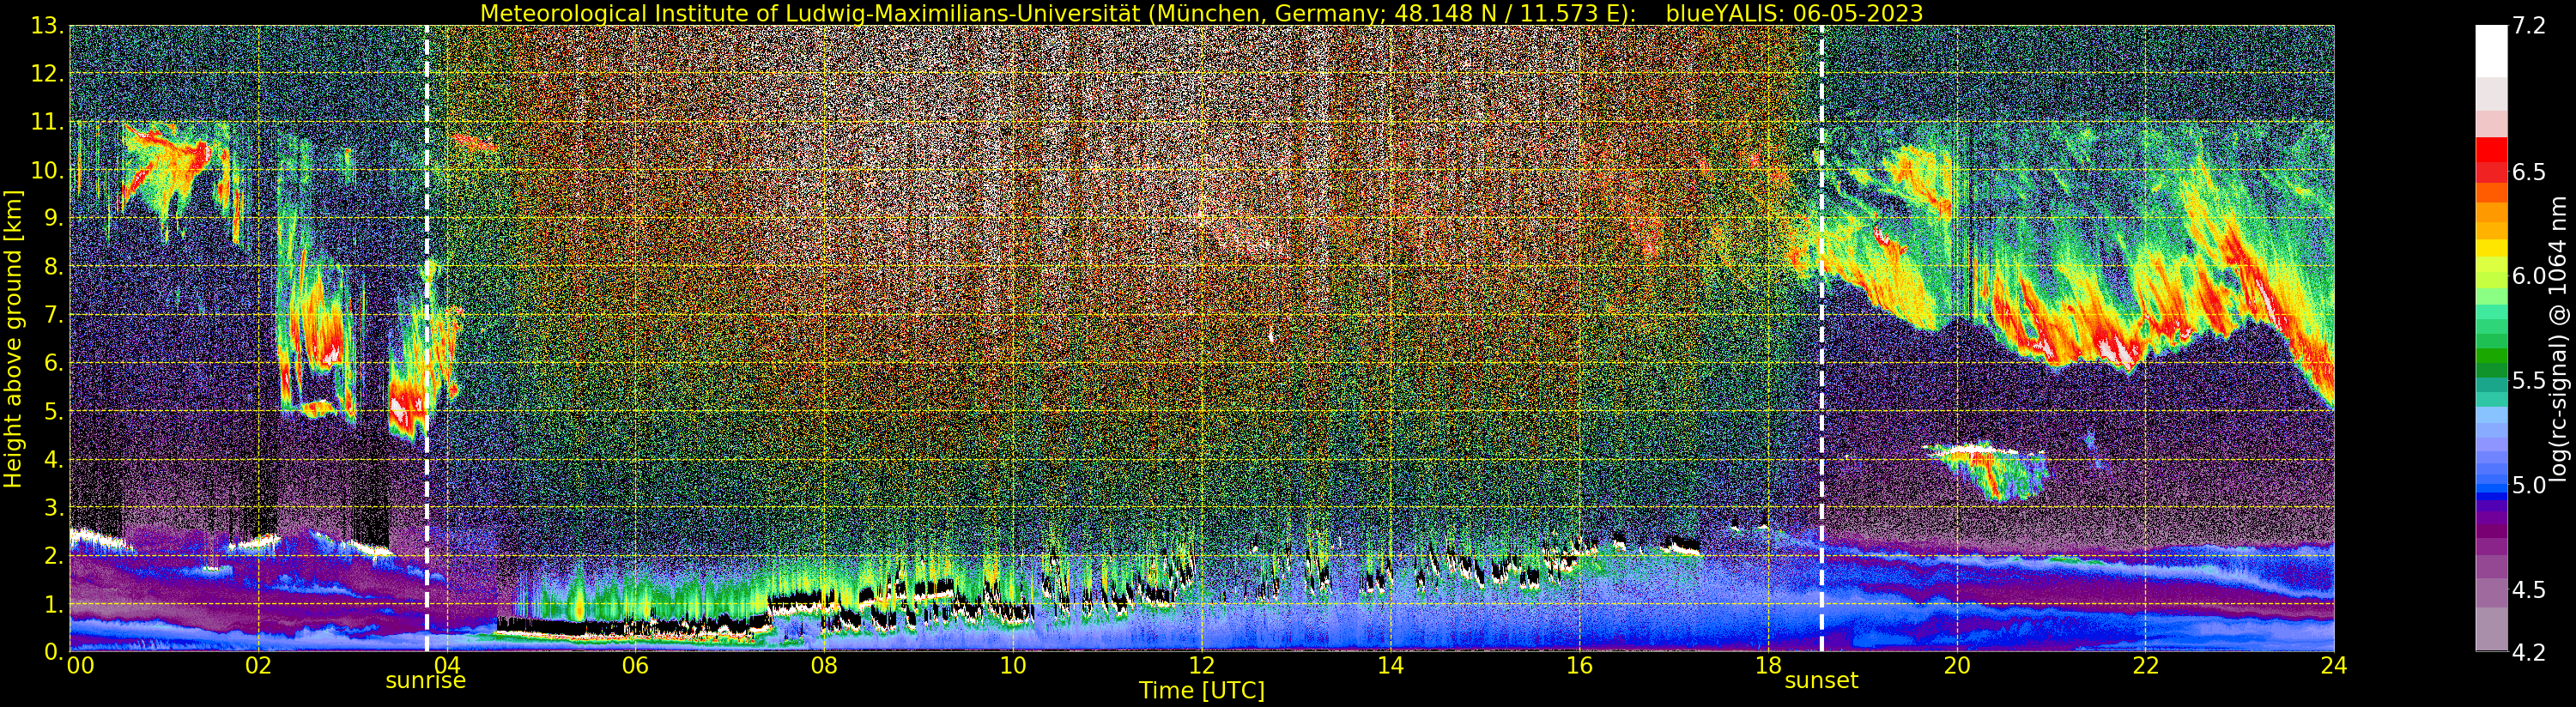Click the time axis tick label 10
2576x707 pixels.
(x=1013, y=665)
